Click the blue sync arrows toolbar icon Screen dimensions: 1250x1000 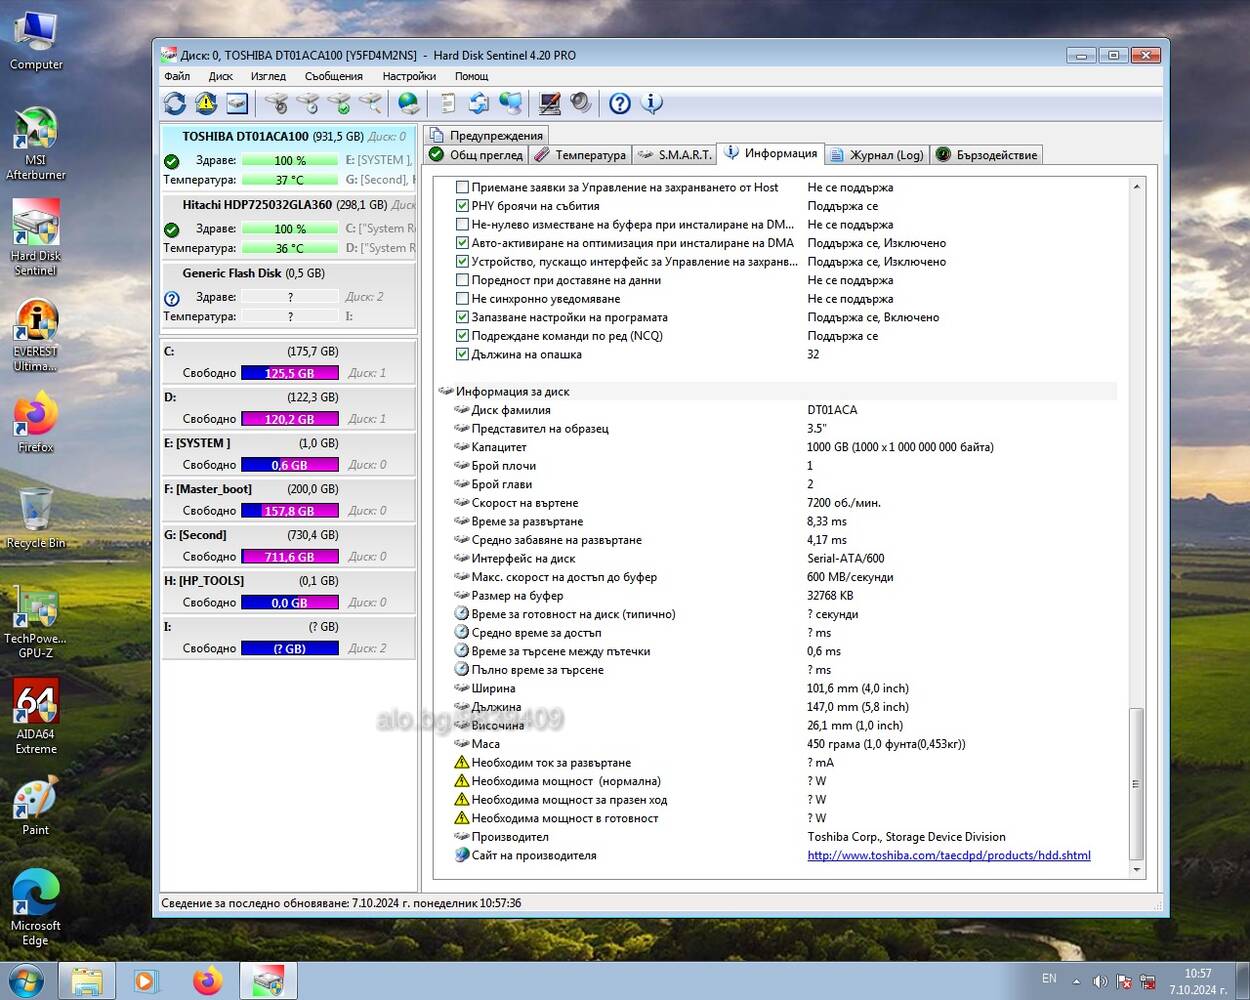pyautogui.click(x=479, y=103)
